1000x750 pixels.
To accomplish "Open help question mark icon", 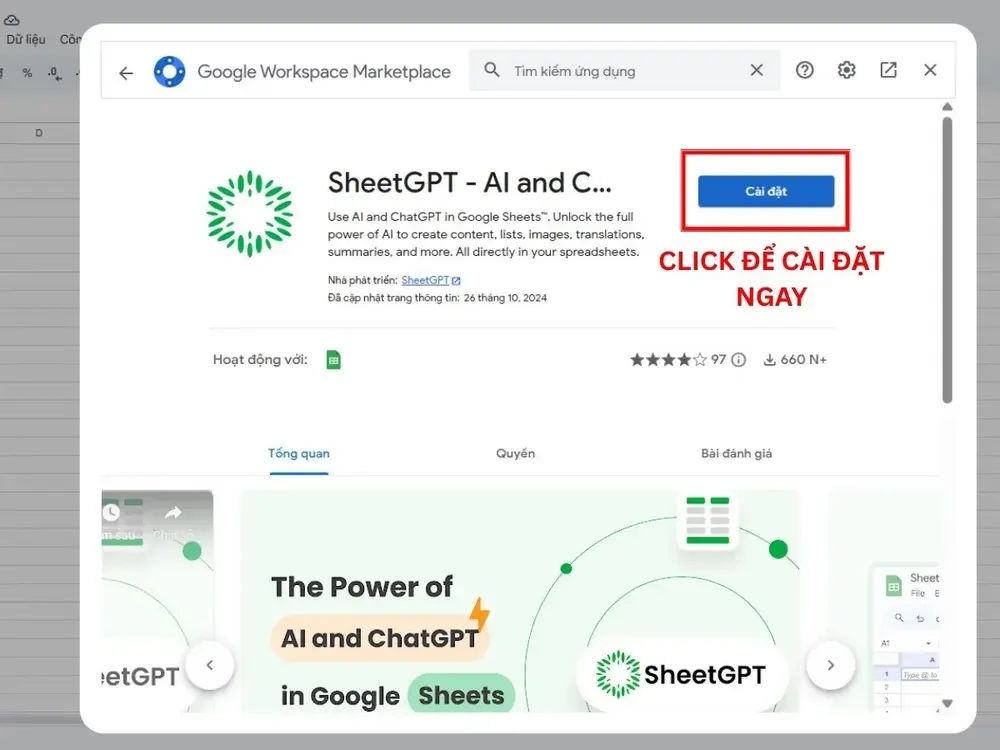I will [804, 70].
